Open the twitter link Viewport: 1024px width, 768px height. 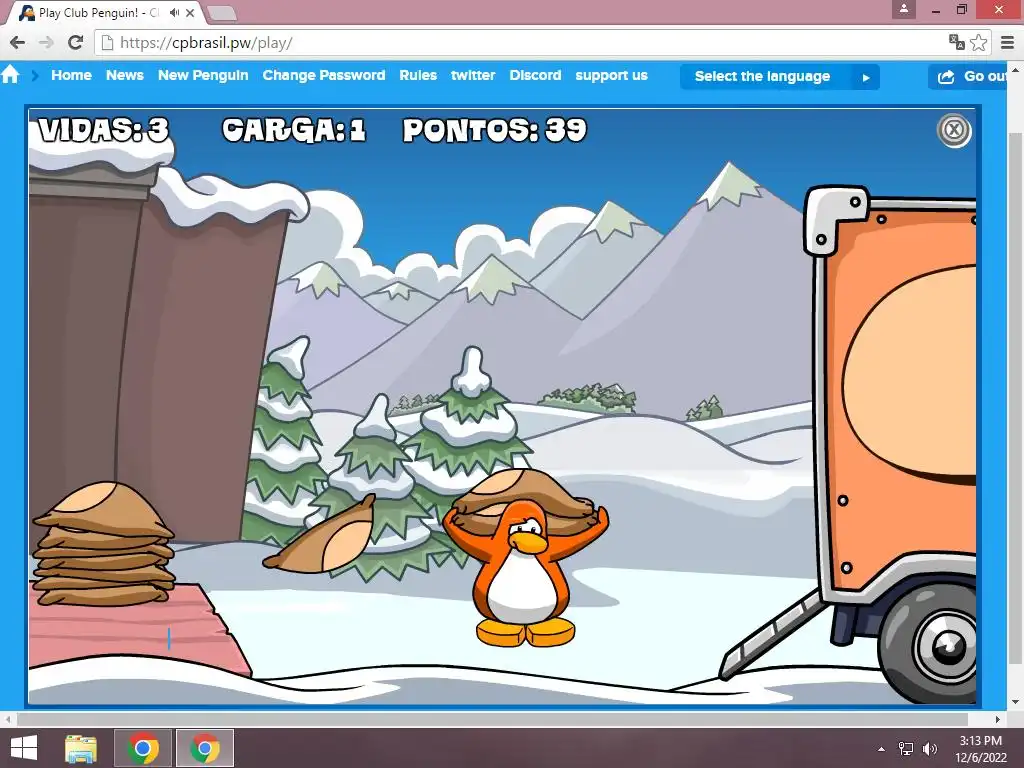pyautogui.click(x=473, y=75)
